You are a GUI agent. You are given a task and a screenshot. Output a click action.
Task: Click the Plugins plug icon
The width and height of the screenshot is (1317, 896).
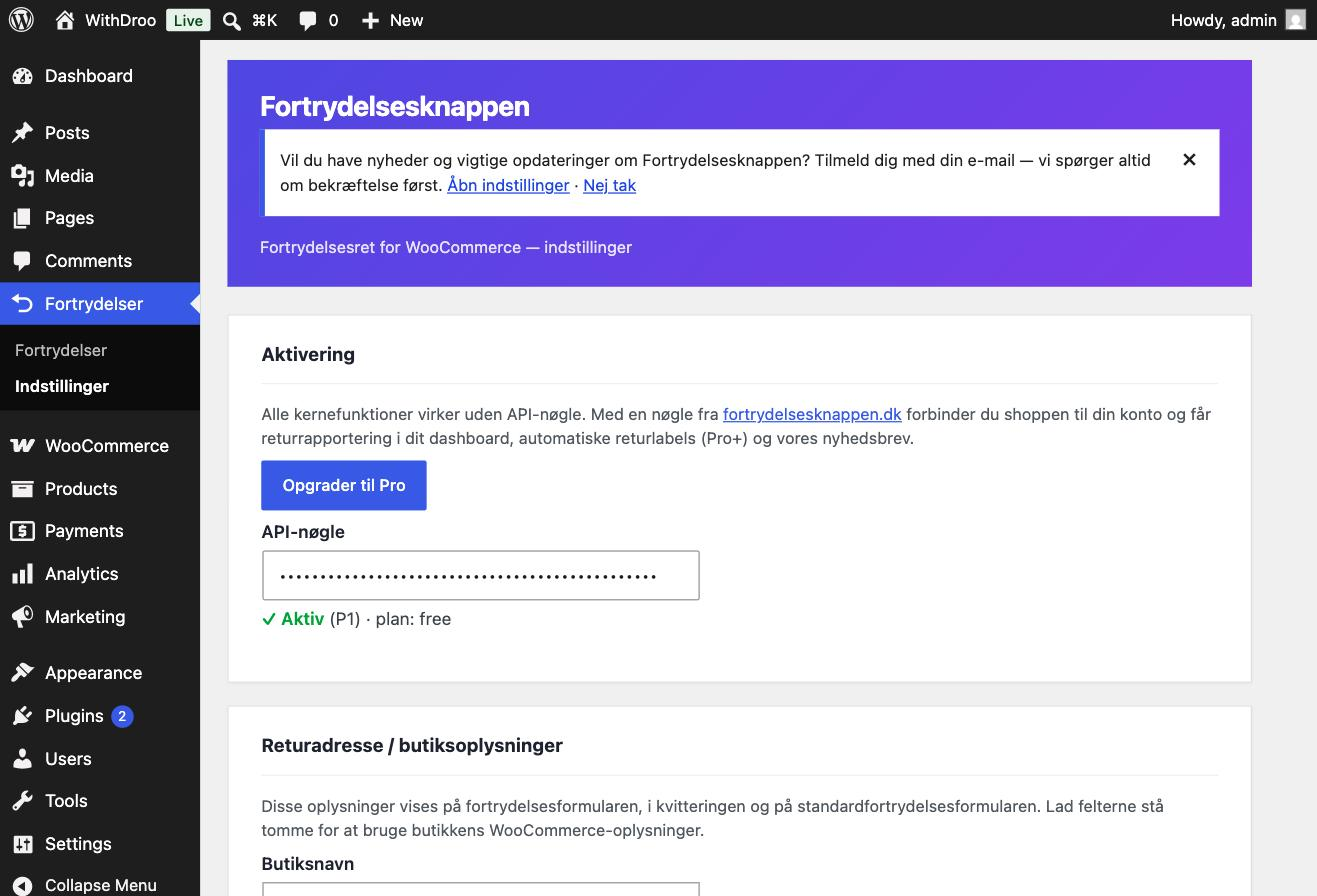(22, 716)
